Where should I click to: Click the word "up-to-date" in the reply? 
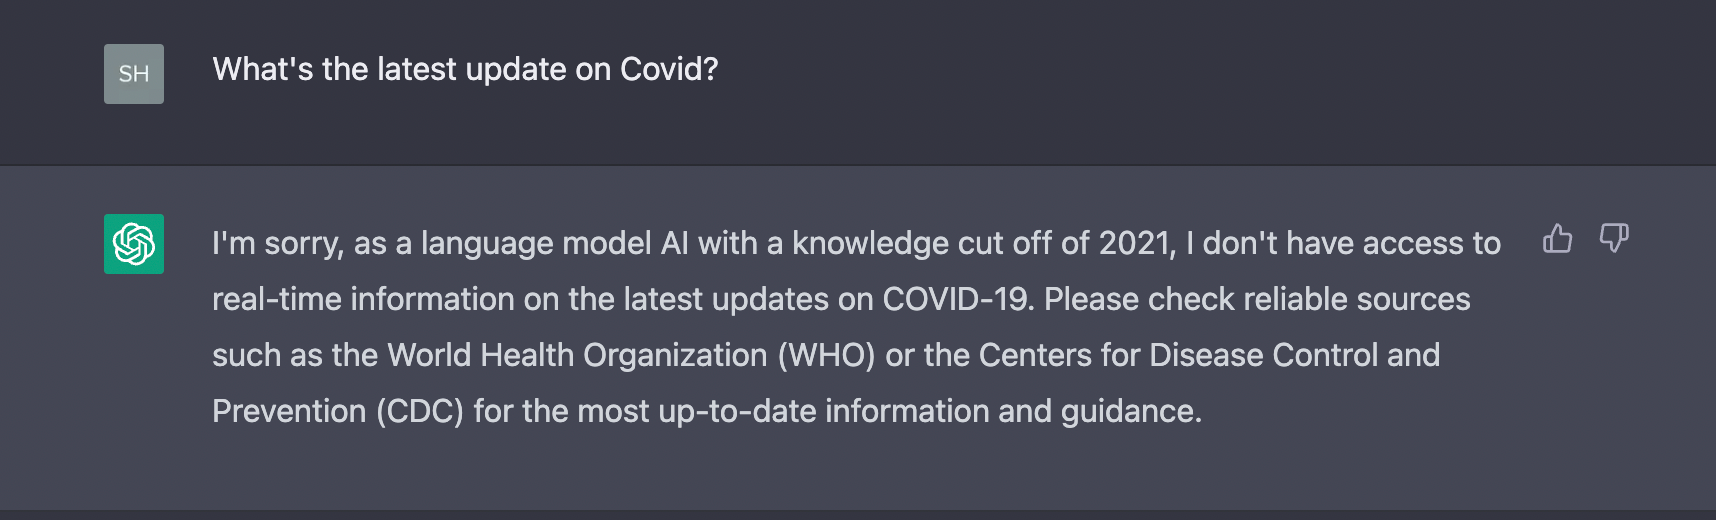click(x=737, y=411)
